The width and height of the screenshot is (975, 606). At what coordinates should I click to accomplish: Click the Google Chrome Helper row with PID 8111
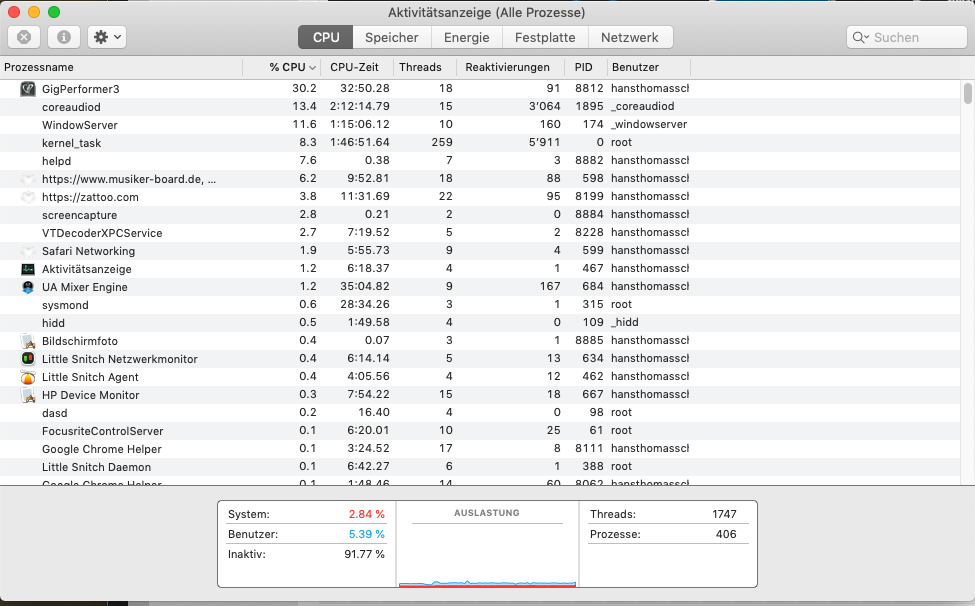pyautogui.click(x=480, y=449)
